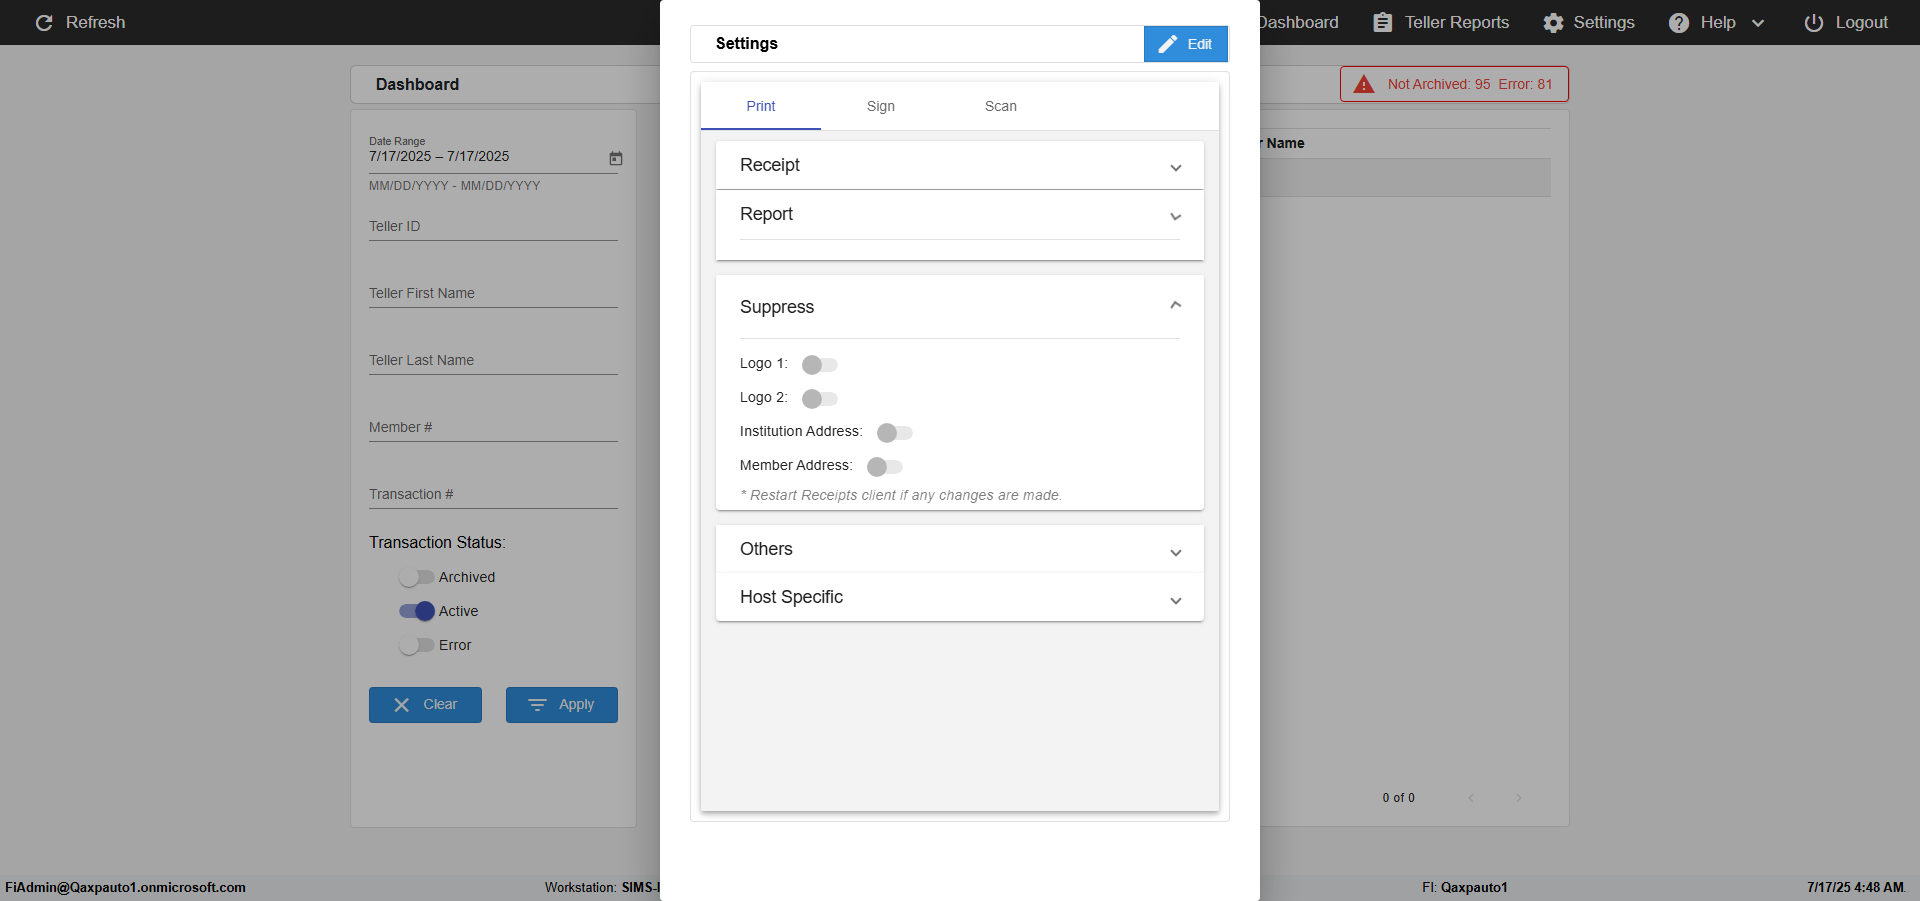Image resolution: width=1920 pixels, height=901 pixels.
Task: Go to next page in paginator
Action: point(1519,798)
